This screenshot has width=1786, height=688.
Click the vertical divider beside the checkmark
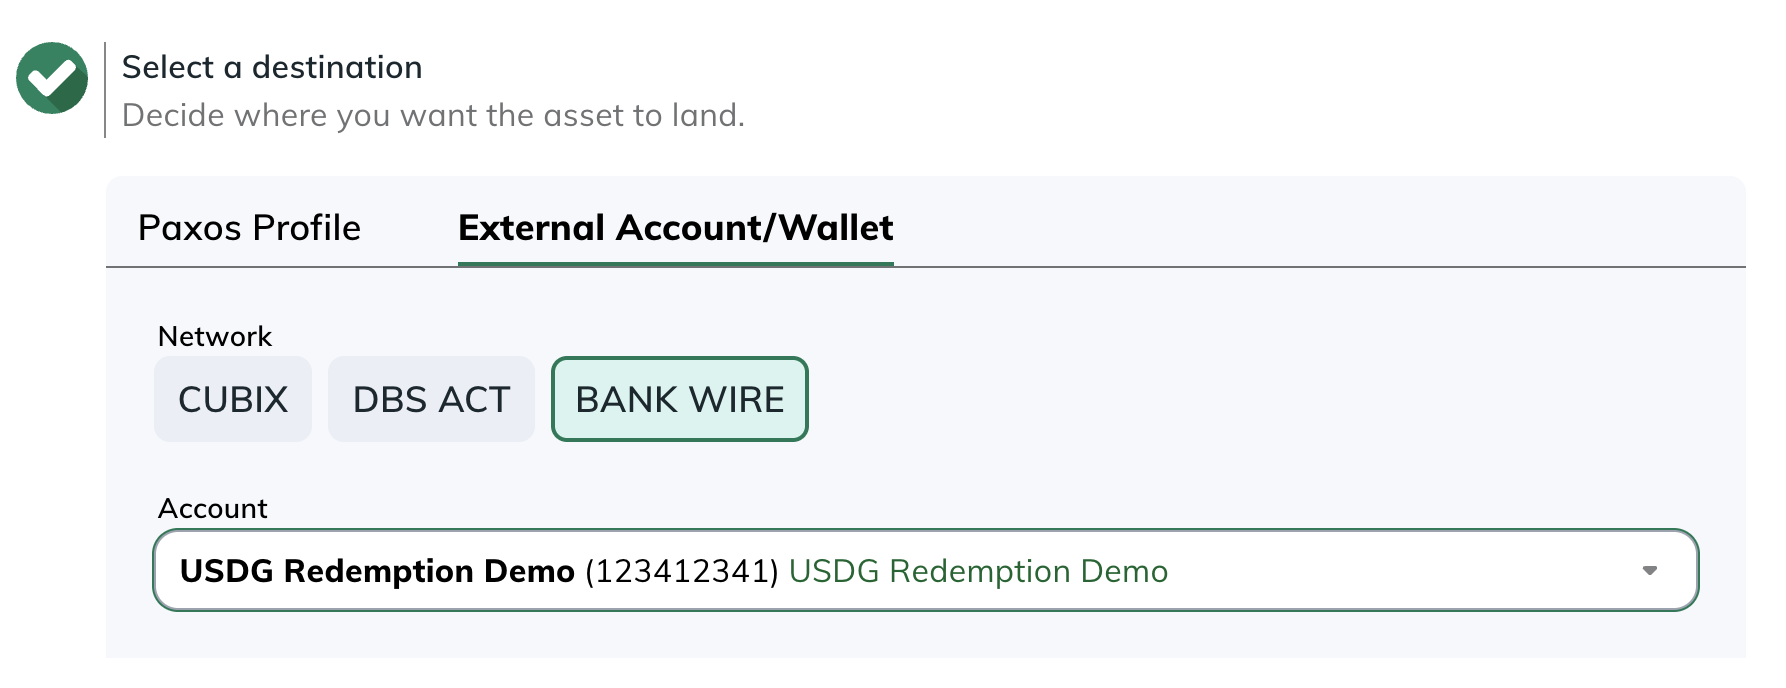point(105,90)
